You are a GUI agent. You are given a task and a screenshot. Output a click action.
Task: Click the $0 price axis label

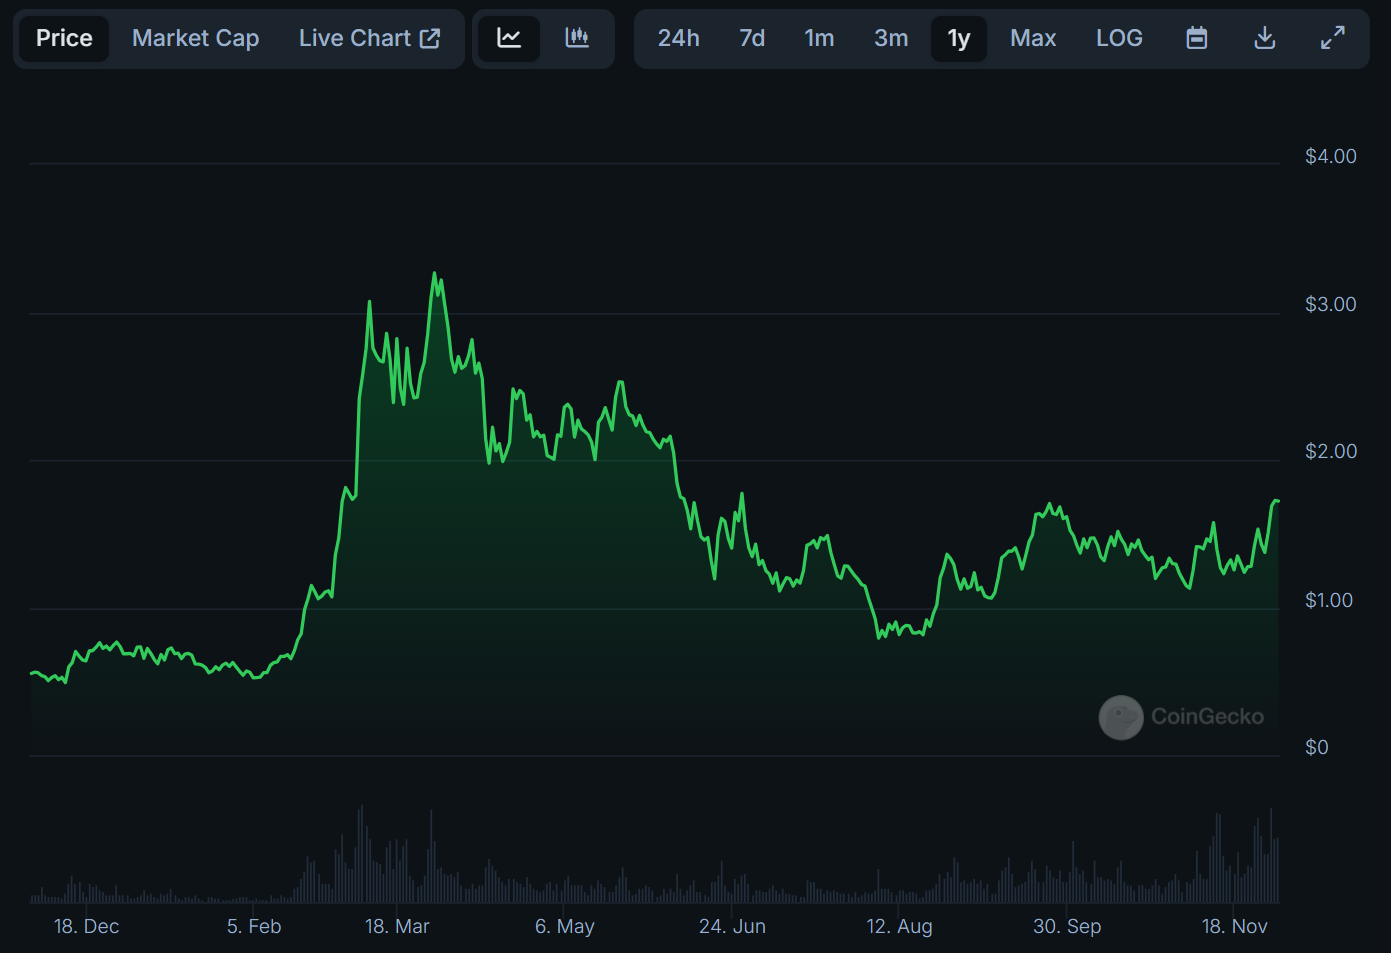(x=1317, y=747)
